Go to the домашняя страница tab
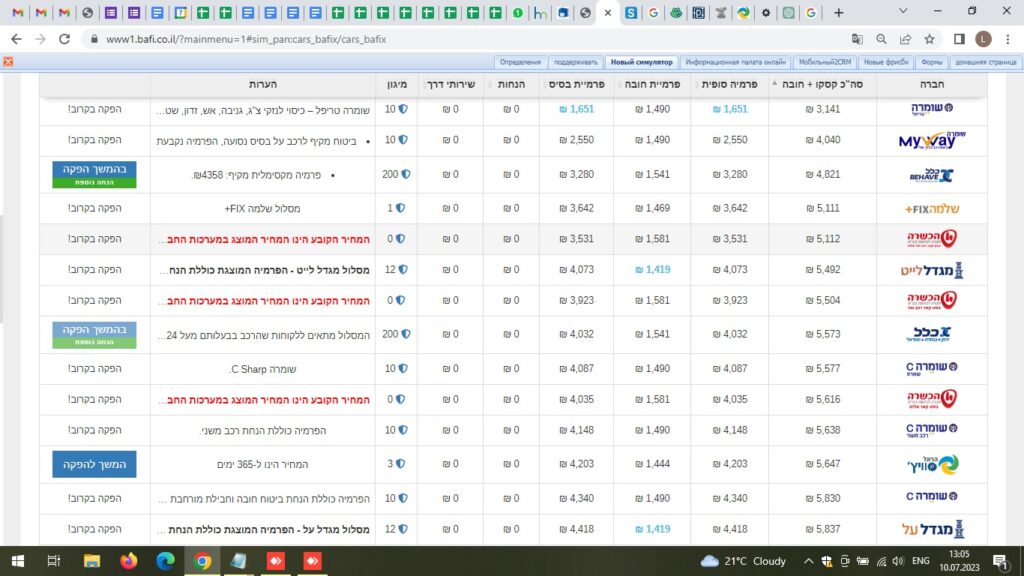This screenshot has height=576, width=1024. pos(985,62)
